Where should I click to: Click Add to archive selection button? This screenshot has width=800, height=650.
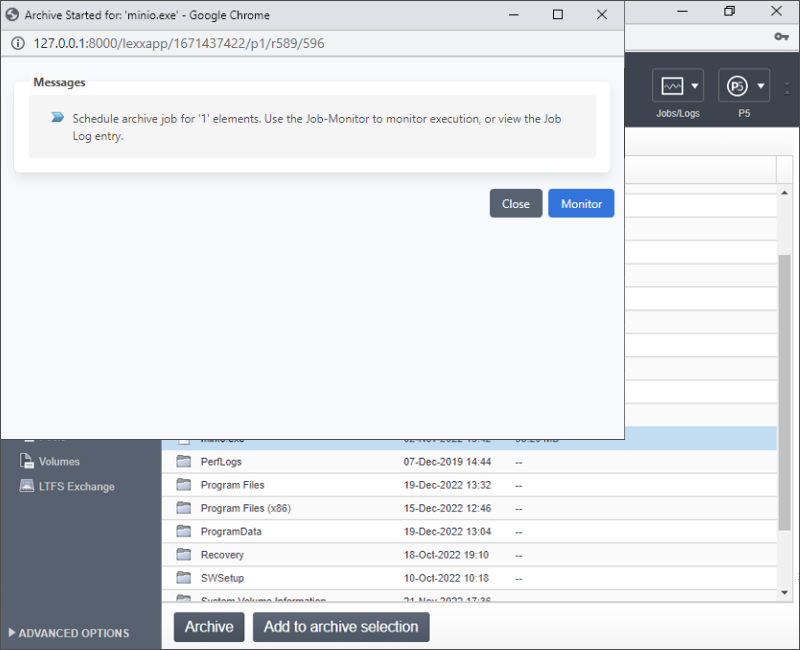(x=341, y=627)
